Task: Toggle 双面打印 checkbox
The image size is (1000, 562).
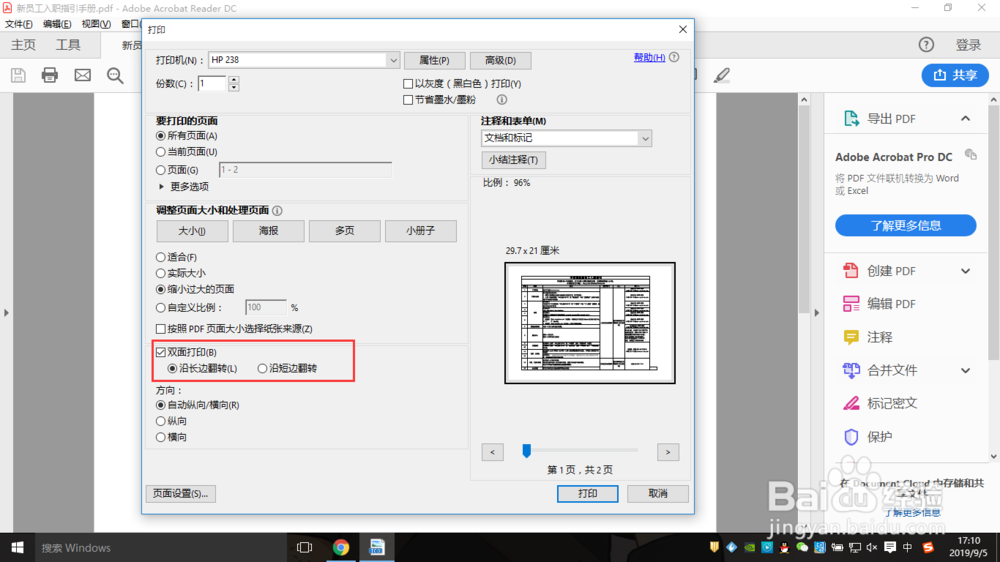Action: pyautogui.click(x=161, y=352)
